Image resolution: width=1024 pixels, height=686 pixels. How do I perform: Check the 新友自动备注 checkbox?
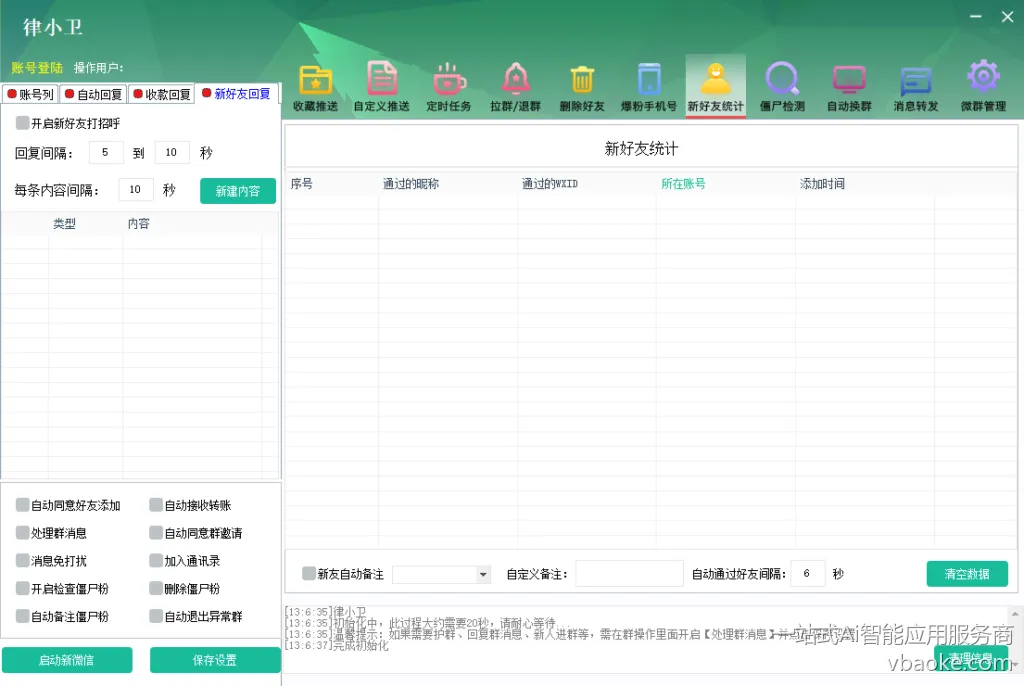pos(309,574)
